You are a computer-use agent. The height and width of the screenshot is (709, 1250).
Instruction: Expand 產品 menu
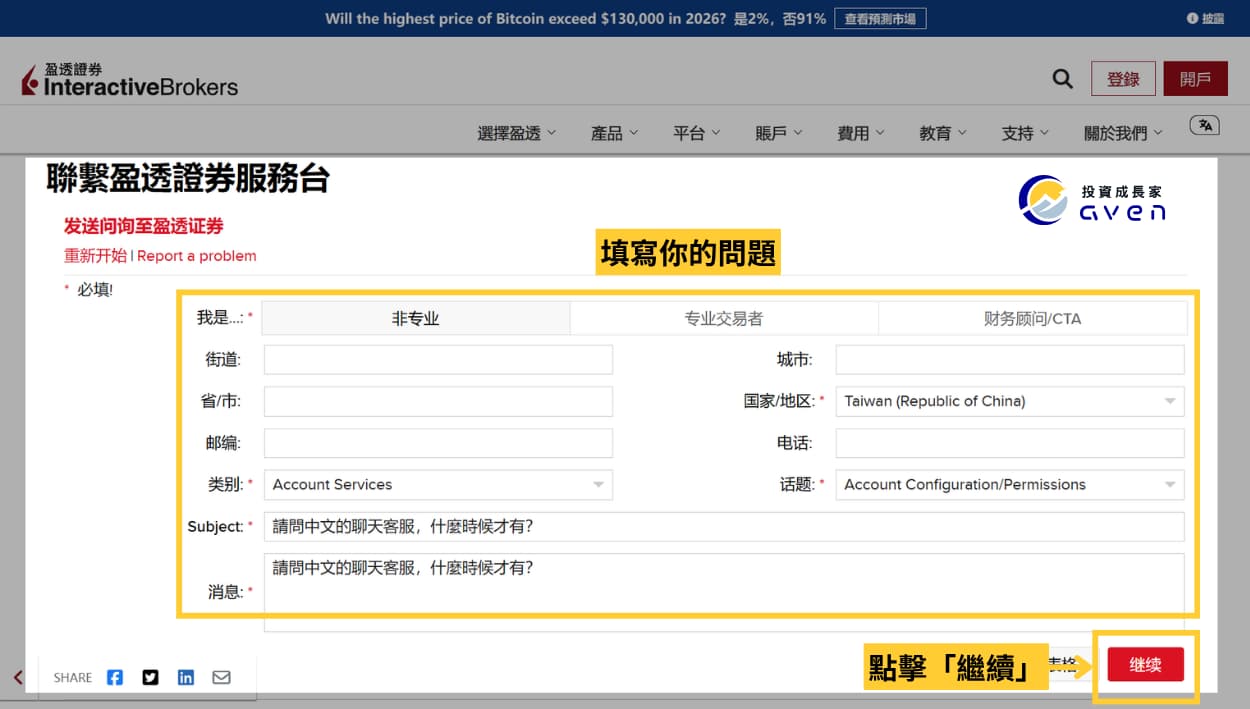[615, 133]
